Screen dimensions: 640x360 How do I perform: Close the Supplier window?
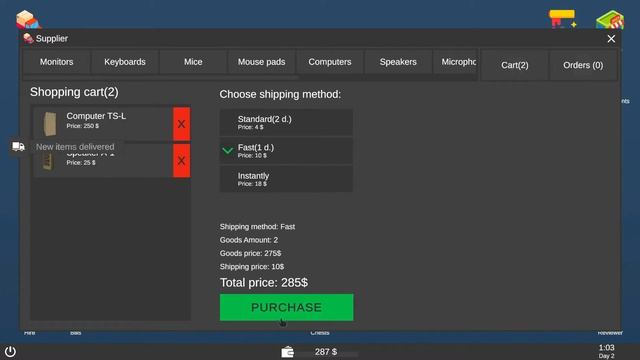tap(611, 39)
